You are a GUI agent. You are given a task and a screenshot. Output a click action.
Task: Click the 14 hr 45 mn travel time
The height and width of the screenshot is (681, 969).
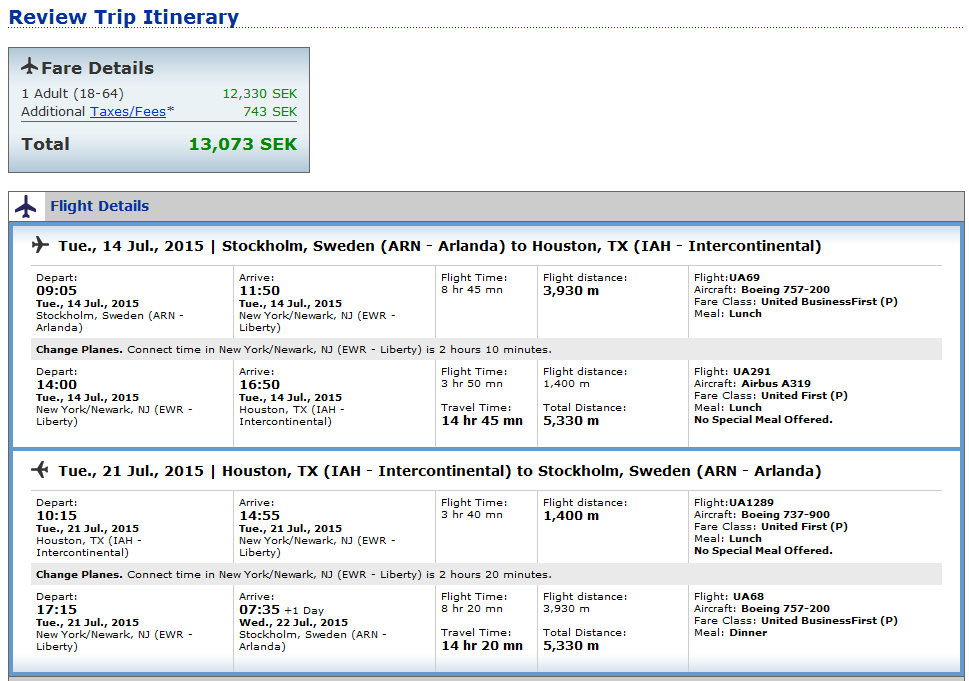coord(482,421)
